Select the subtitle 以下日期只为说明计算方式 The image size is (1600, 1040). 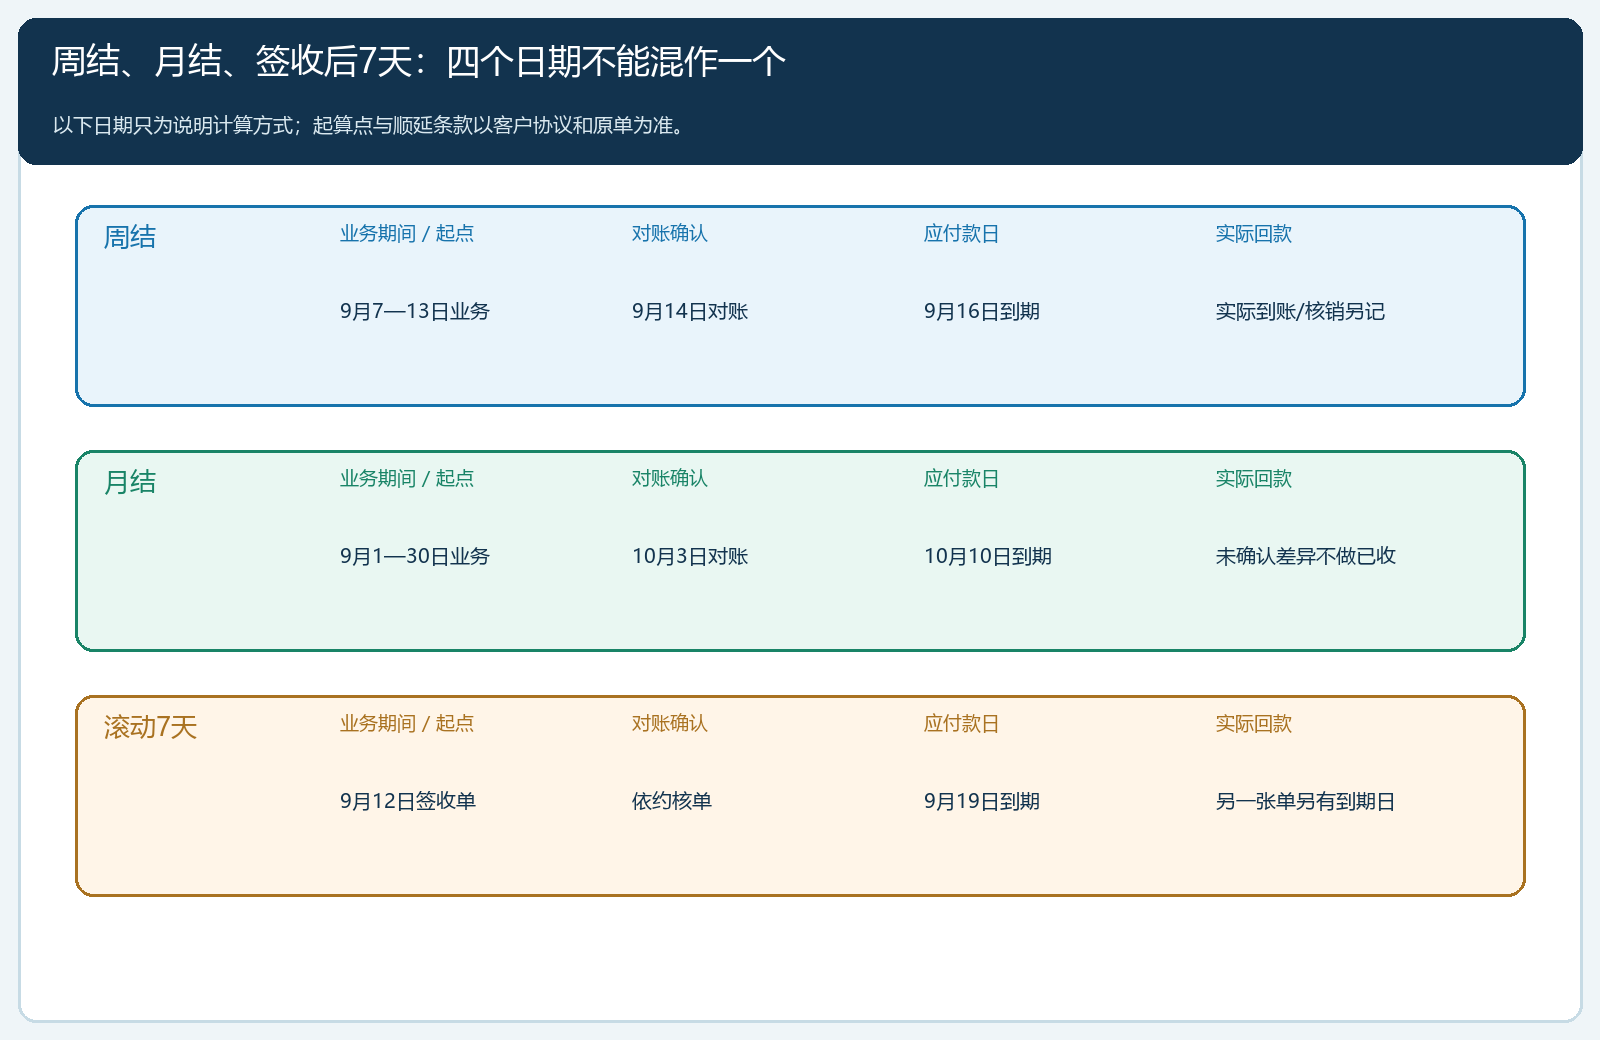click(173, 126)
